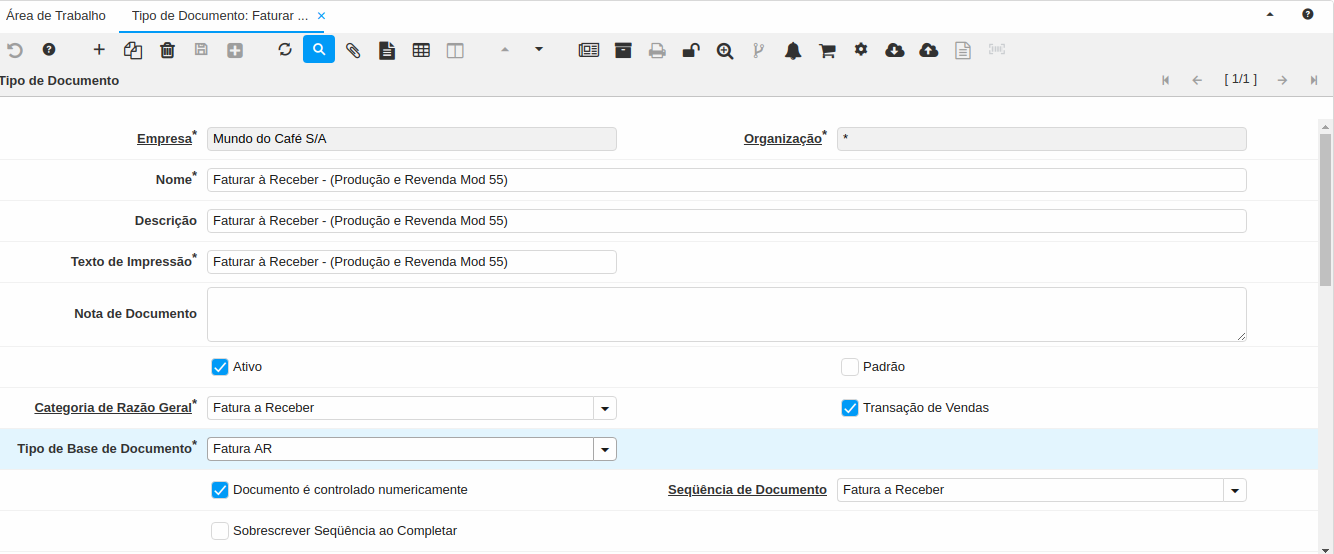Click the Customize document icon in toolbar

[x=963, y=49]
